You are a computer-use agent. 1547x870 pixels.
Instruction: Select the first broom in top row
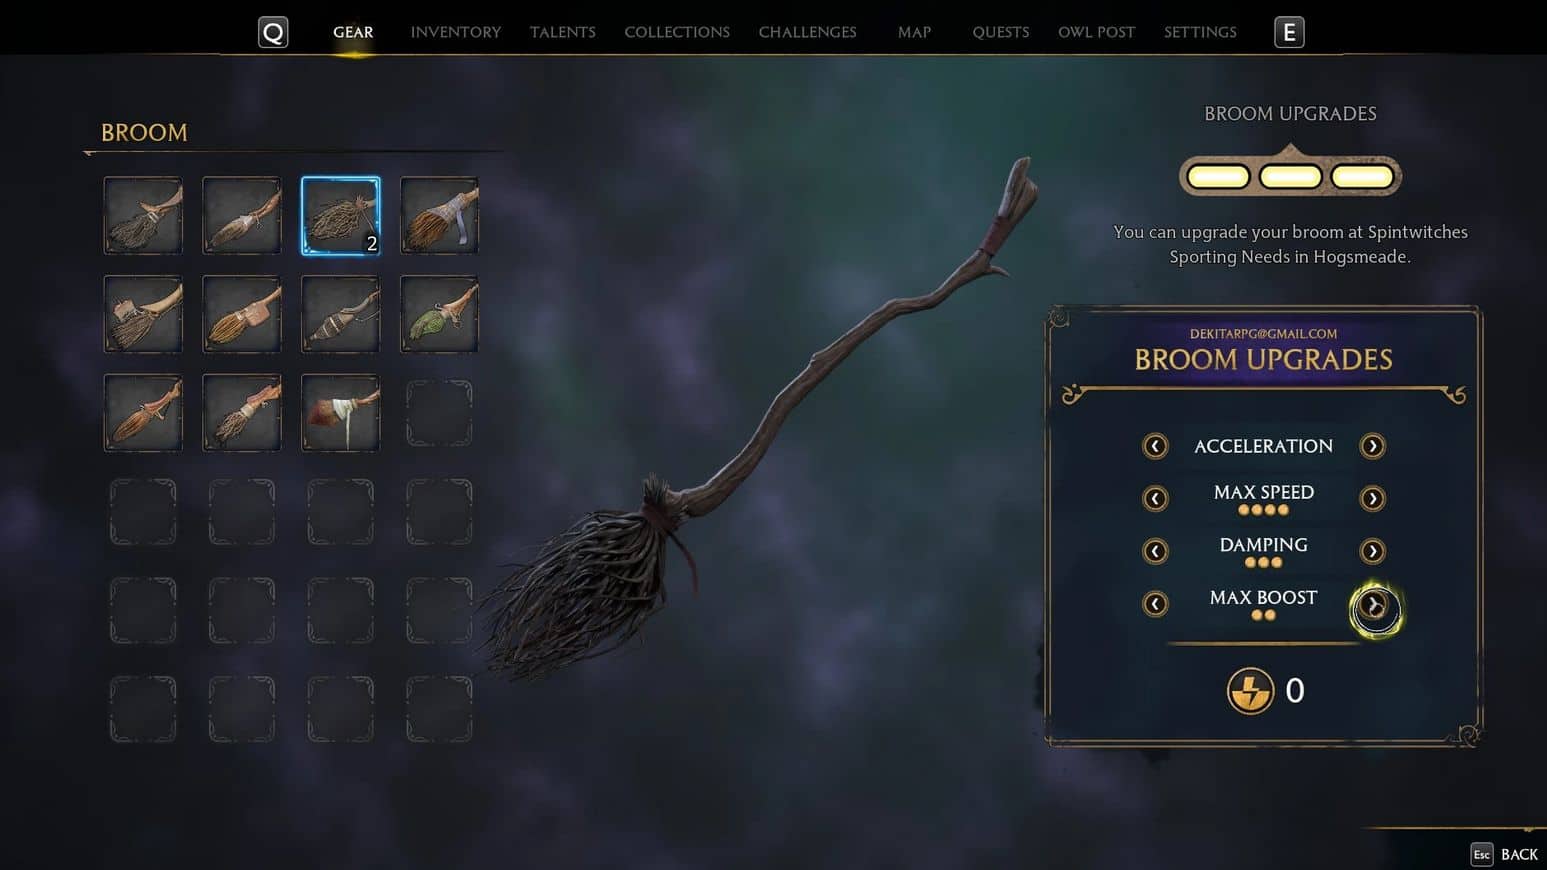tap(143, 216)
